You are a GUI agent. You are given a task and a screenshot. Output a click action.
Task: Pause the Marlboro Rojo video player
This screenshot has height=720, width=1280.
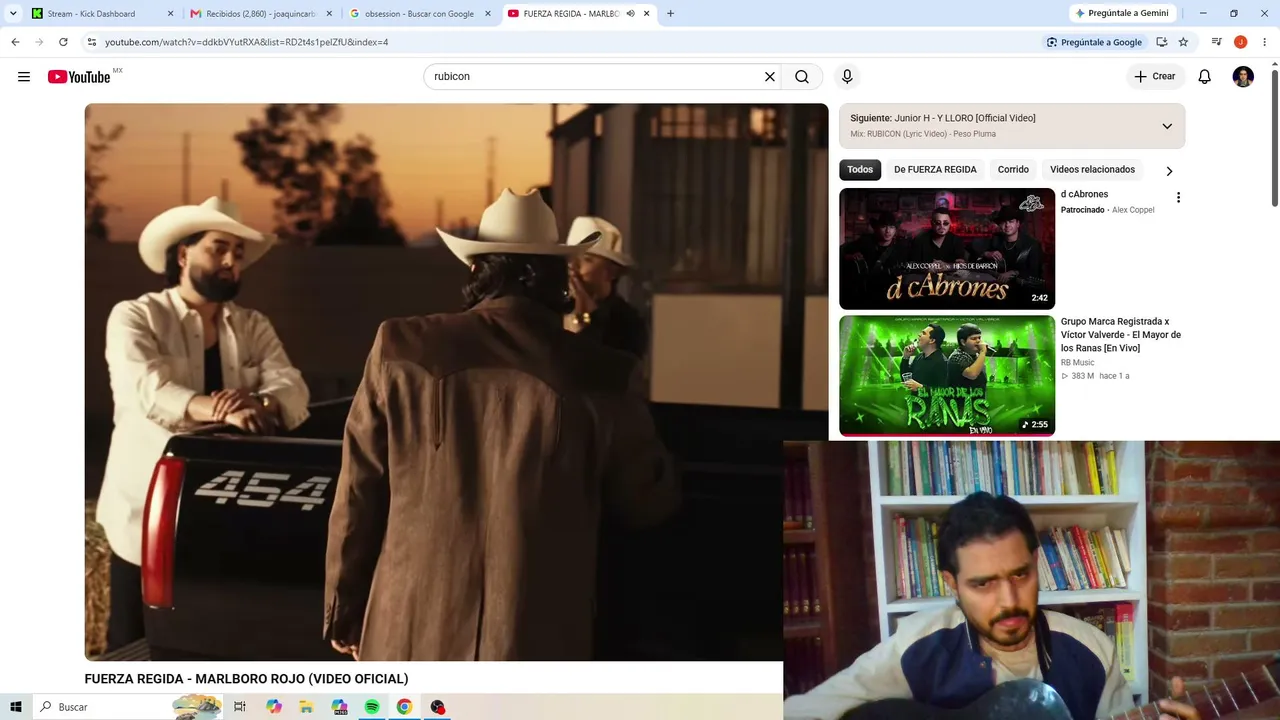click(x=456, y=382)
